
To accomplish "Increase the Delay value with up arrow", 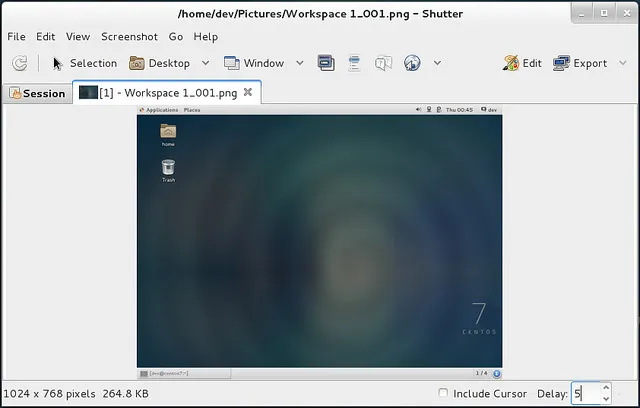I will point(606,388).
